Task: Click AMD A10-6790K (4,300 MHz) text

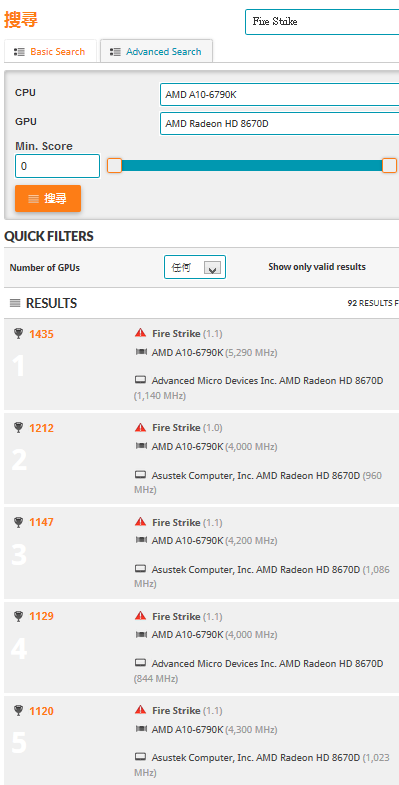Action: tap(214, 730)
